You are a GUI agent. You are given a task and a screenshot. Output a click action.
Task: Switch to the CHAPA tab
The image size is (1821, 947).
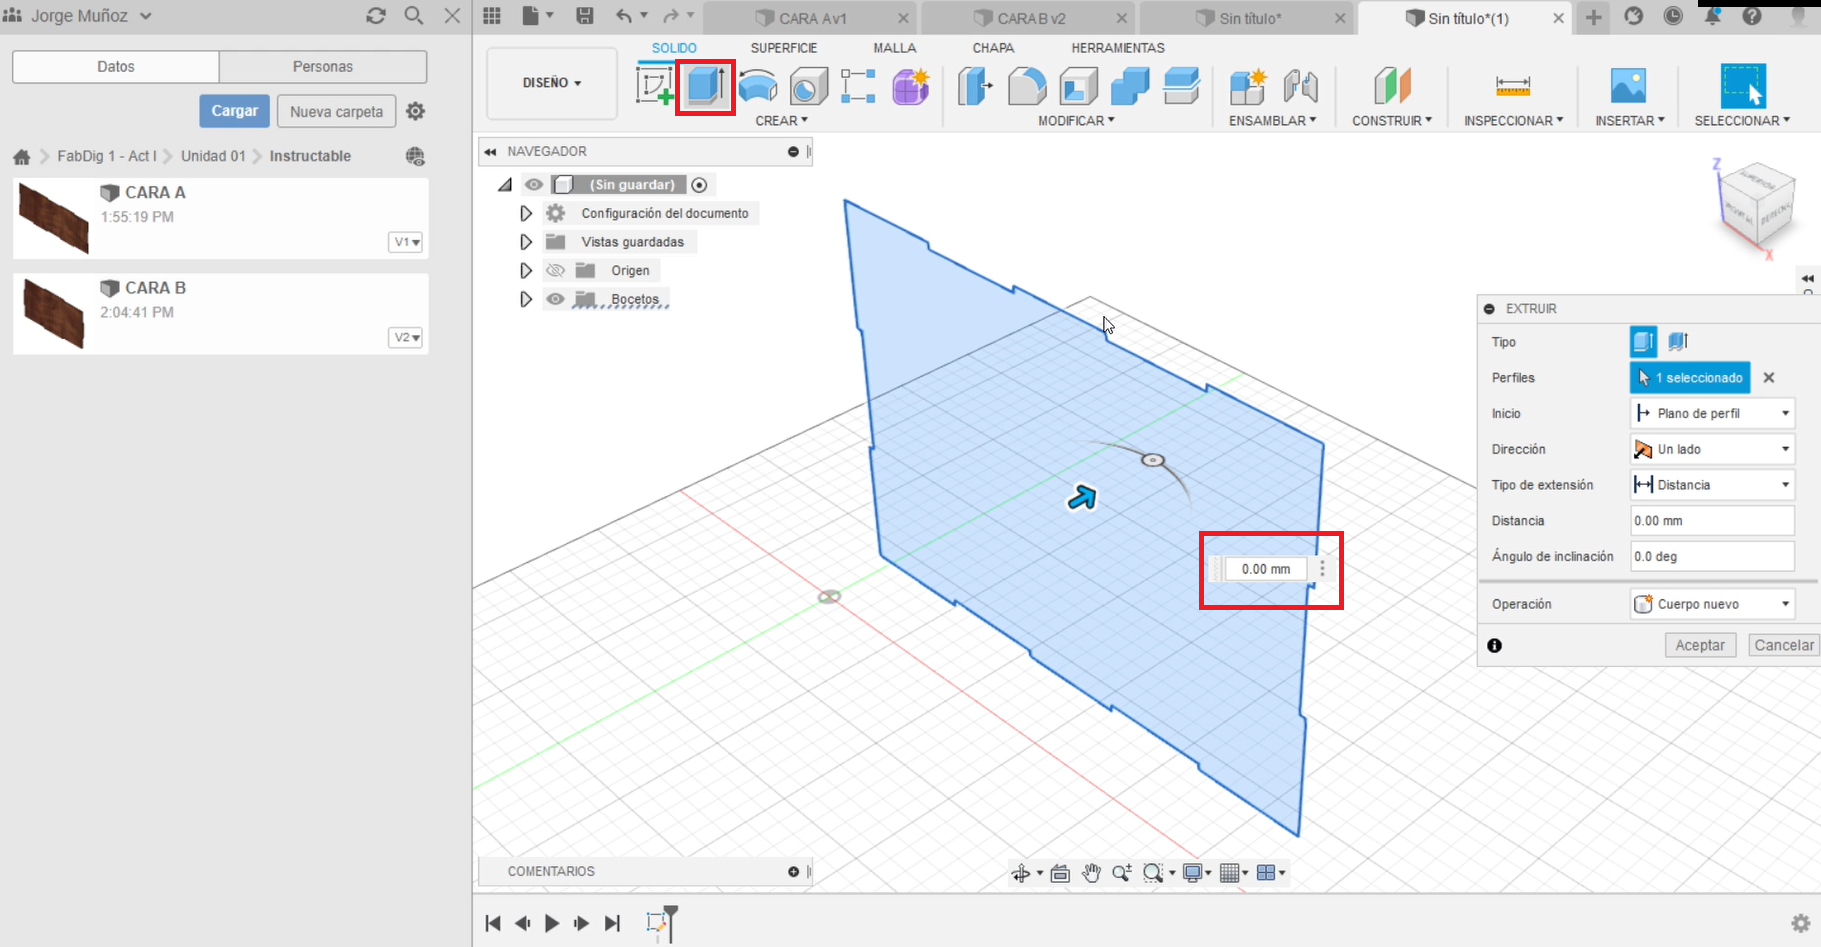(993, 48)
